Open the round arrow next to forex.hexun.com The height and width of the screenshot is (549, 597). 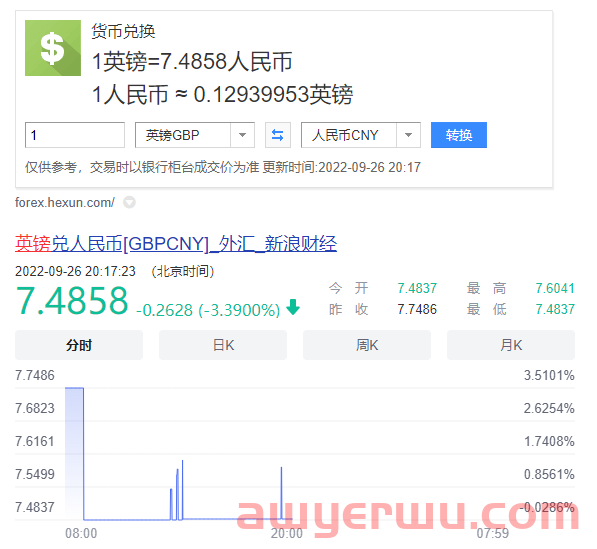tap(129, 202)
